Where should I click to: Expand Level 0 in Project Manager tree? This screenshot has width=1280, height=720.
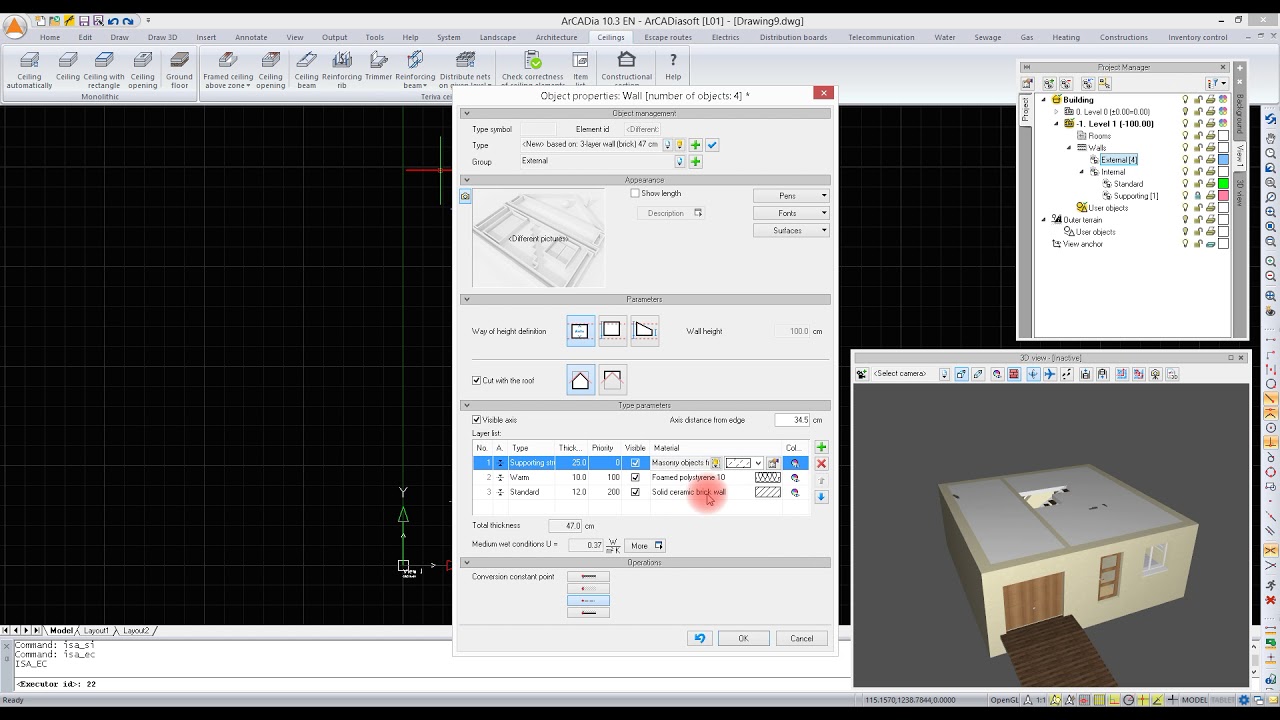[x=1057, y=112]
